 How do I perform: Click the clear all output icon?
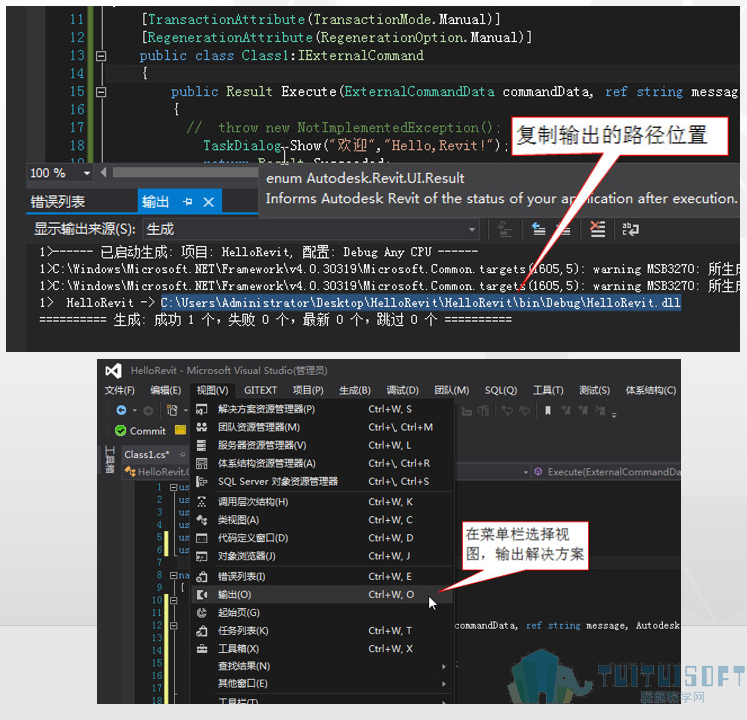597,230
